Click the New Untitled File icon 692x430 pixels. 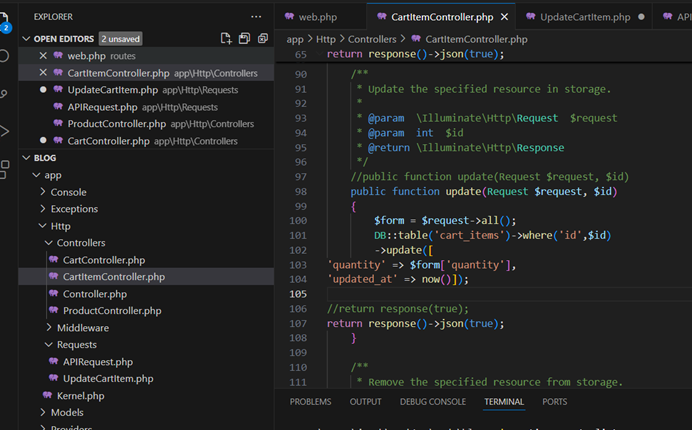coord(226,38)
